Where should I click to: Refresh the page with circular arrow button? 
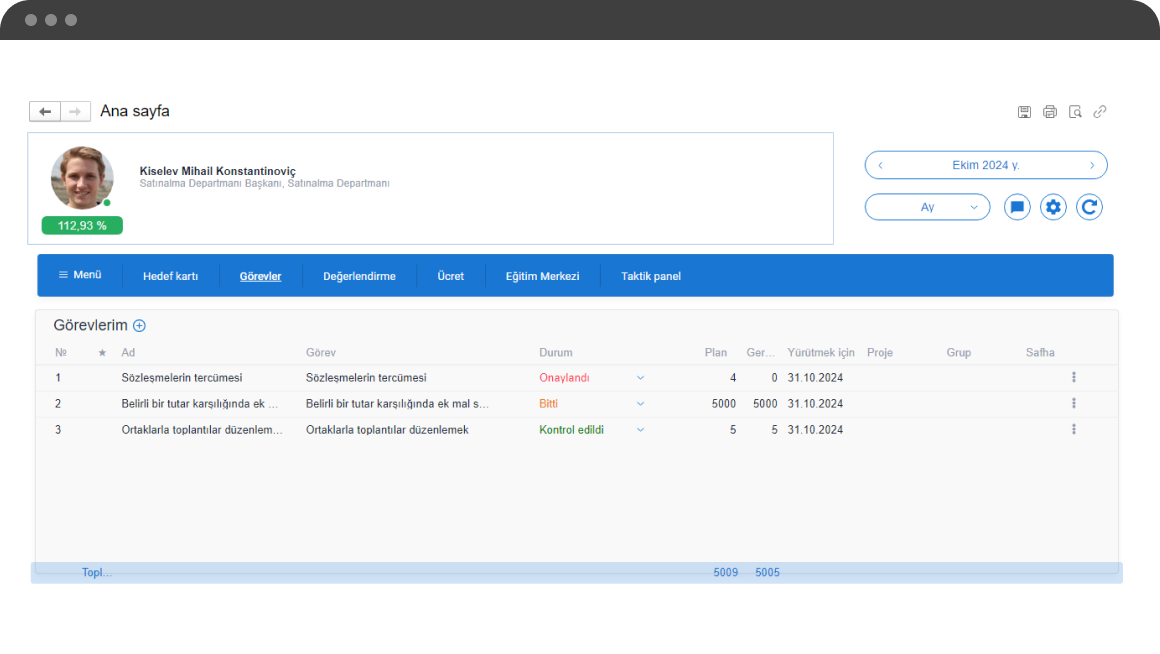[1089, 207]
